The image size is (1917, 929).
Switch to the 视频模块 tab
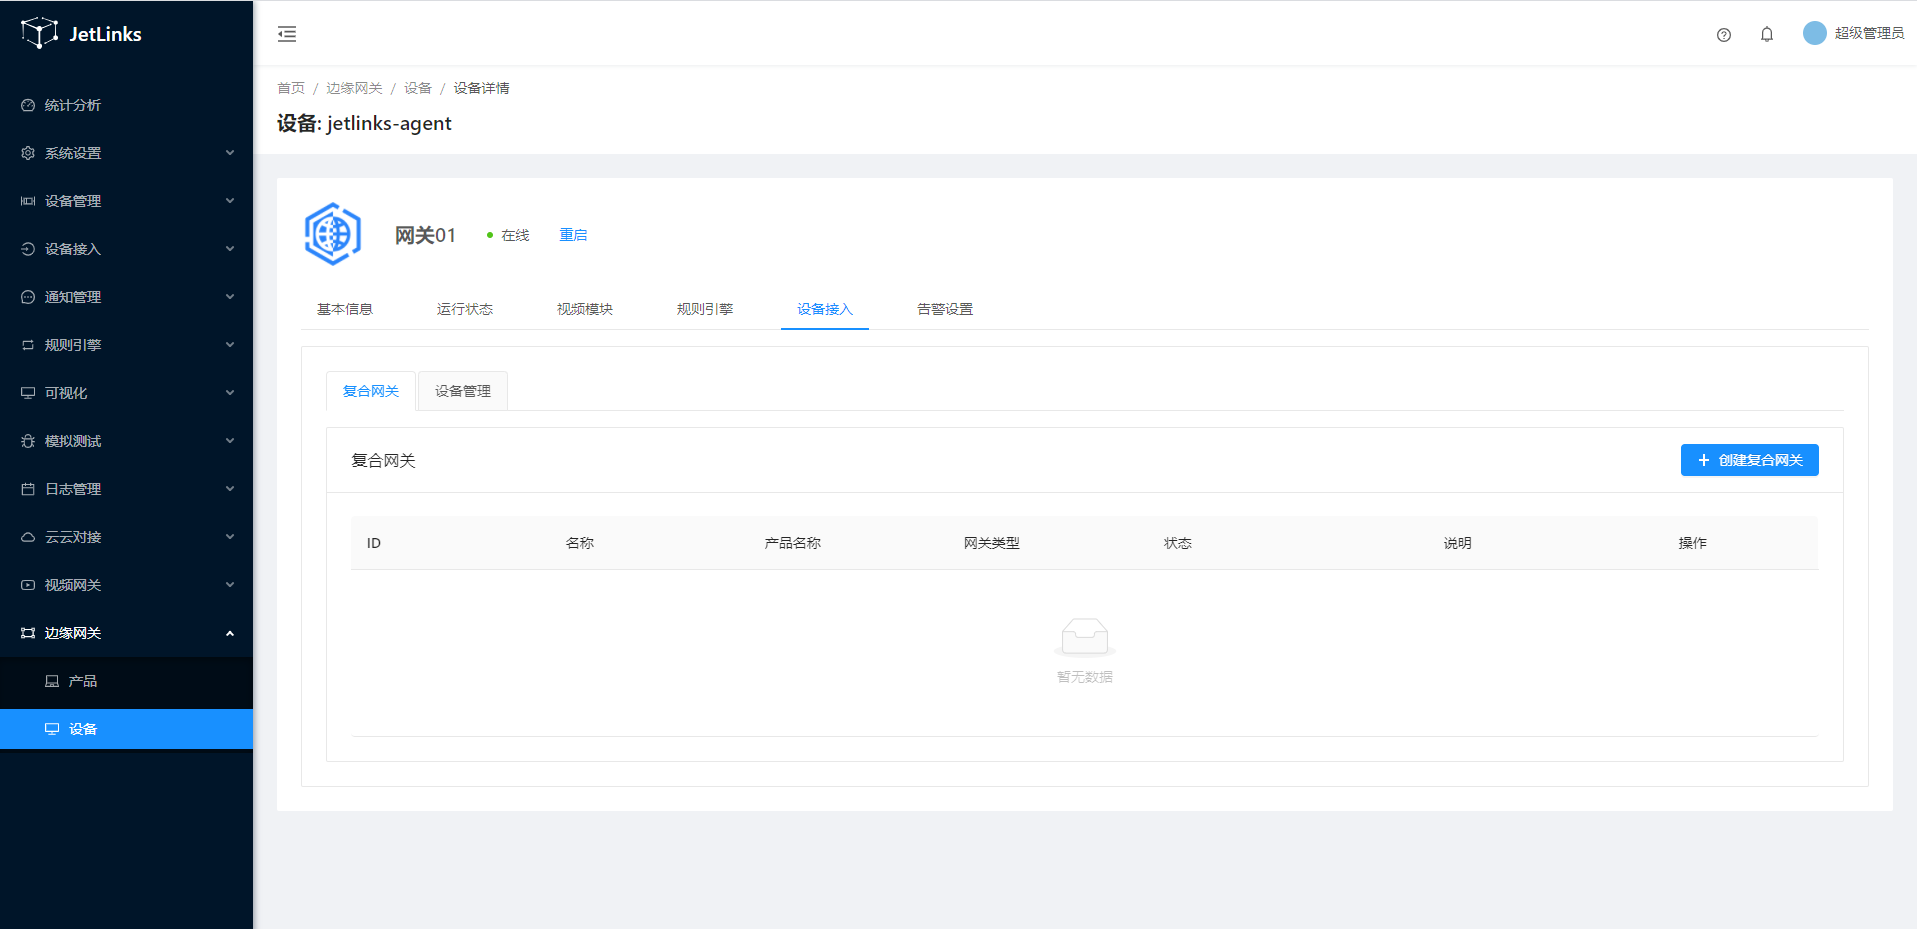coord(585,309)
